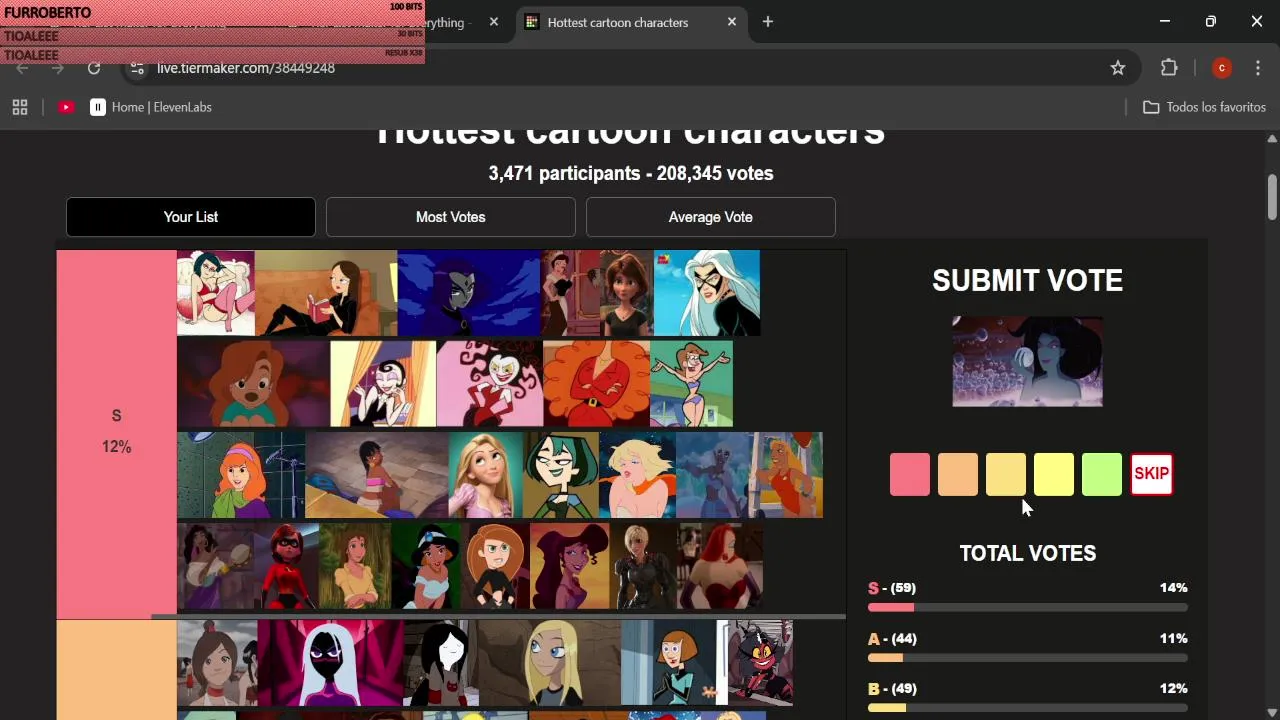Click the character image under Submit Vote

(x=1027, y=362)
